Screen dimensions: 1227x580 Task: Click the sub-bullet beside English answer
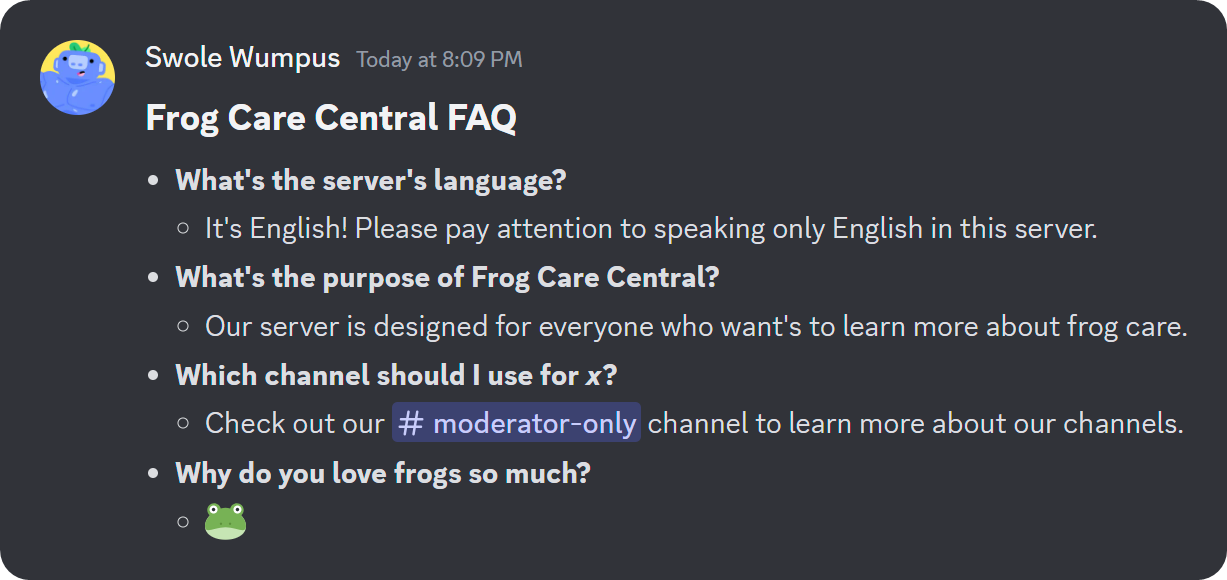coord(182,226)
